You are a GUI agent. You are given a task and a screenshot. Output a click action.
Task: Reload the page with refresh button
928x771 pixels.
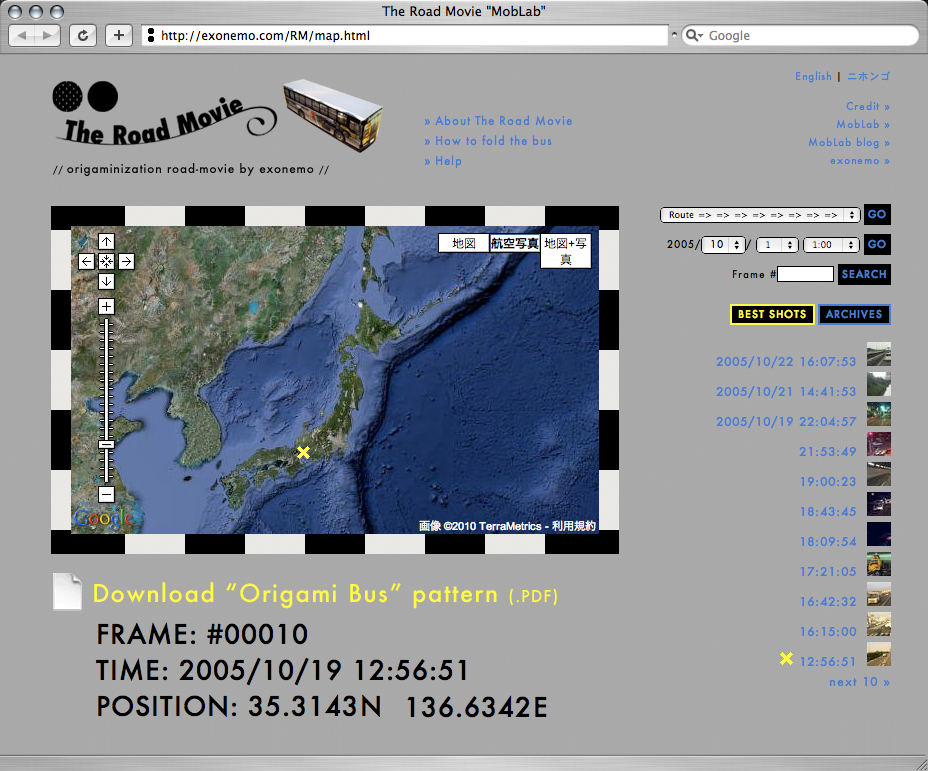83,36
